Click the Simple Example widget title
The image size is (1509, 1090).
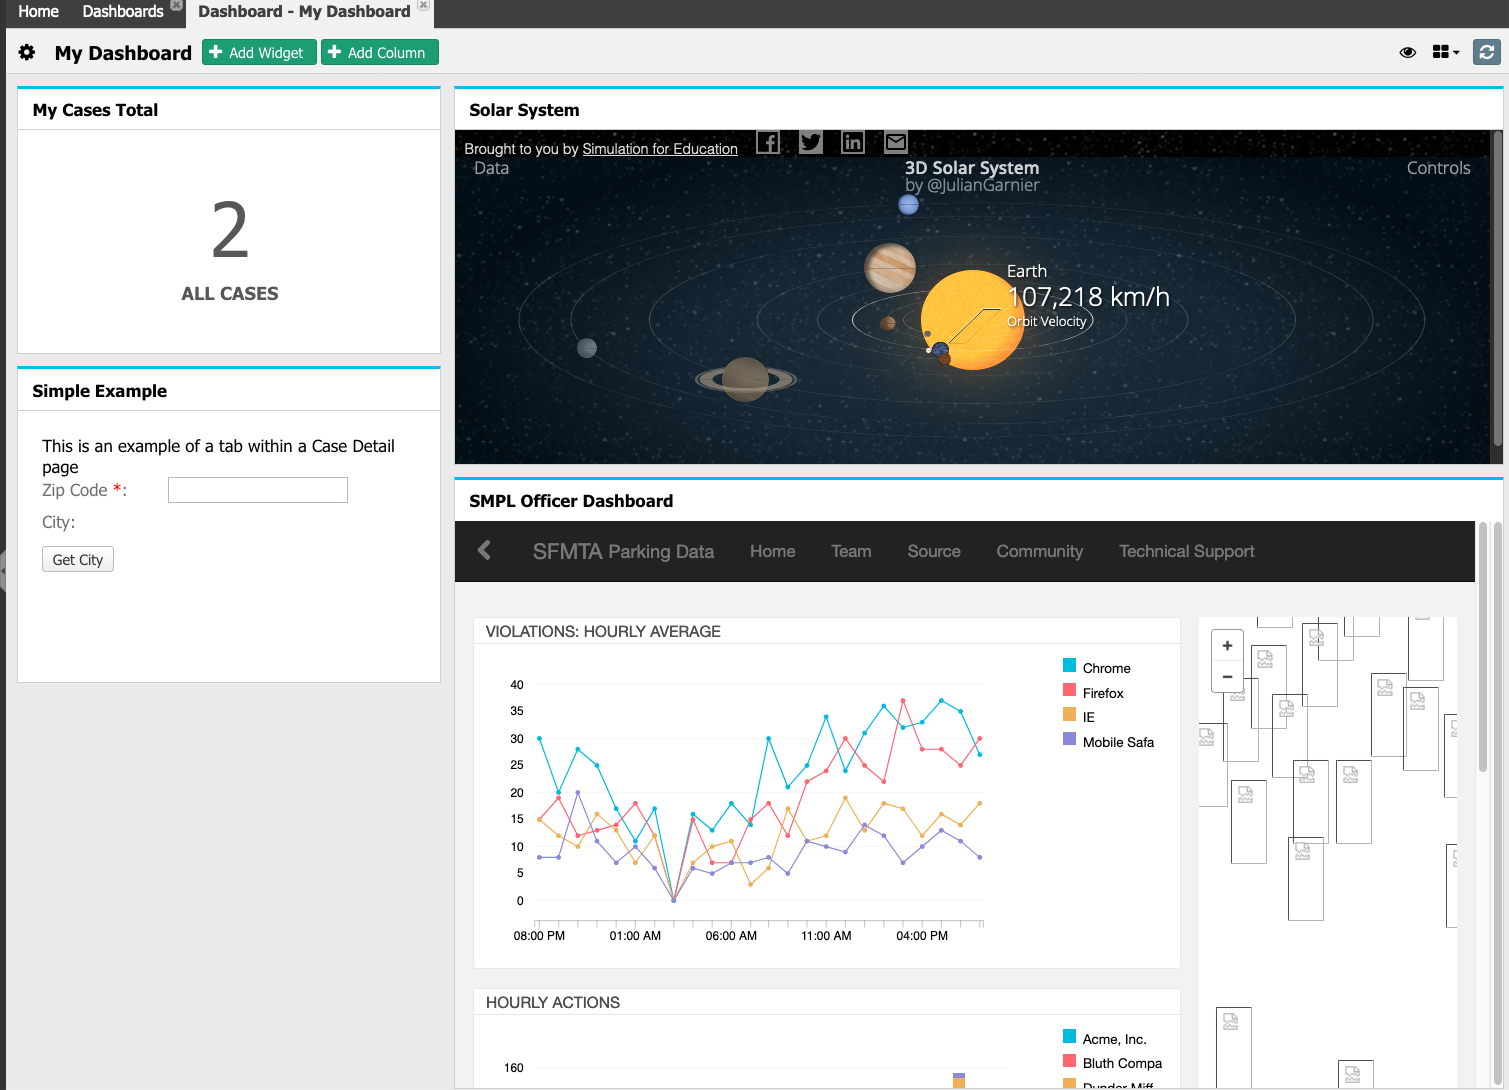pos(99,391)
